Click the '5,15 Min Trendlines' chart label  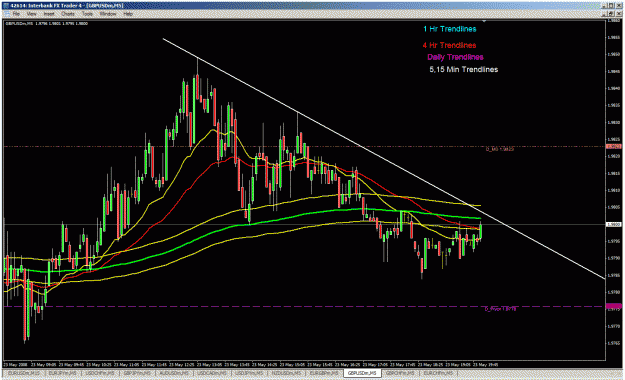coord(464,69)
